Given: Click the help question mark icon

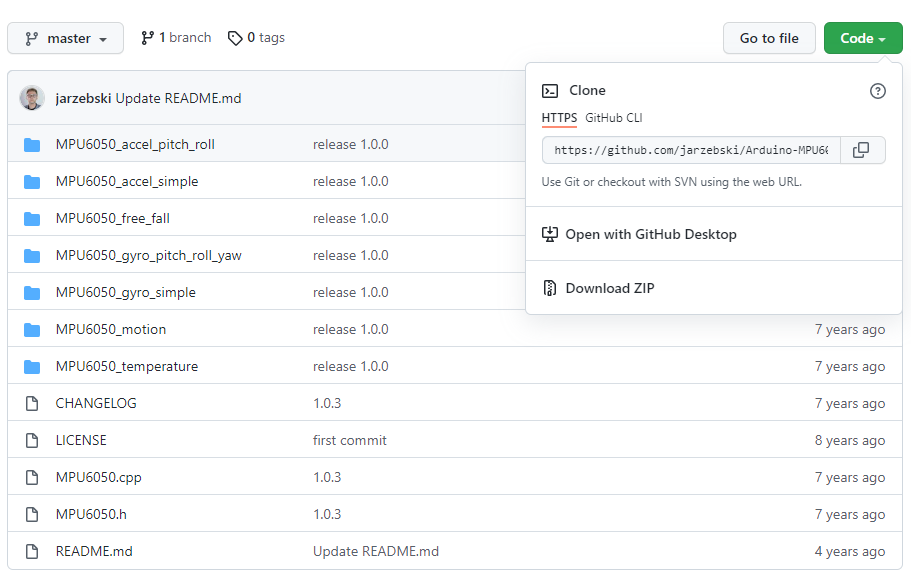Looking at the screenshot, I should [878, 91].
